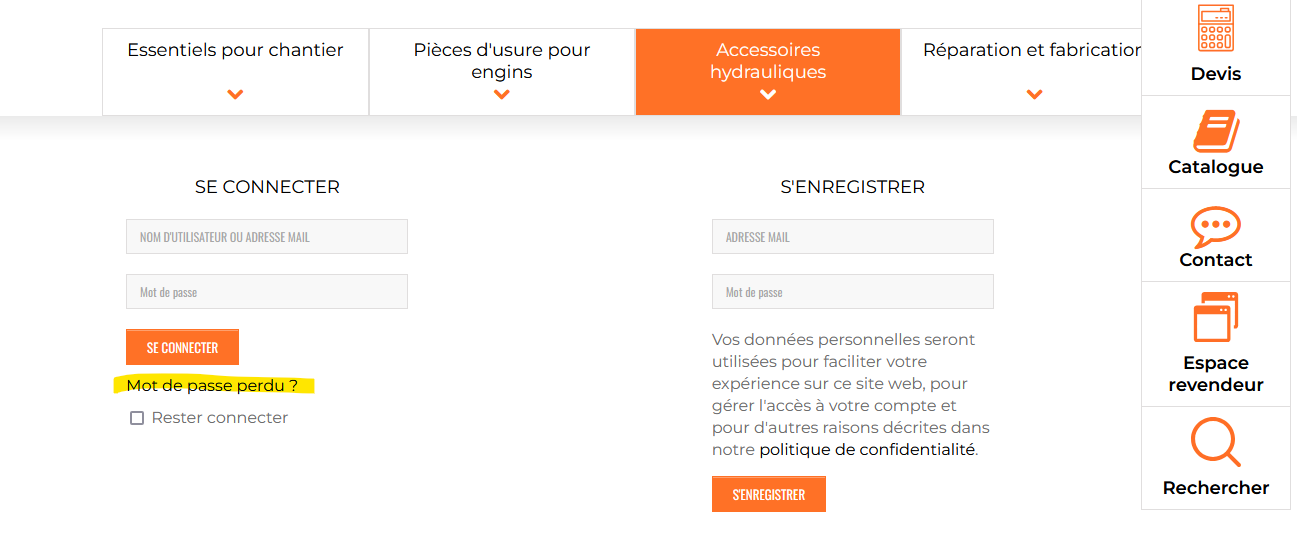
Task: Open the politique de confidentialité link
Action: (x=866, y=450)
